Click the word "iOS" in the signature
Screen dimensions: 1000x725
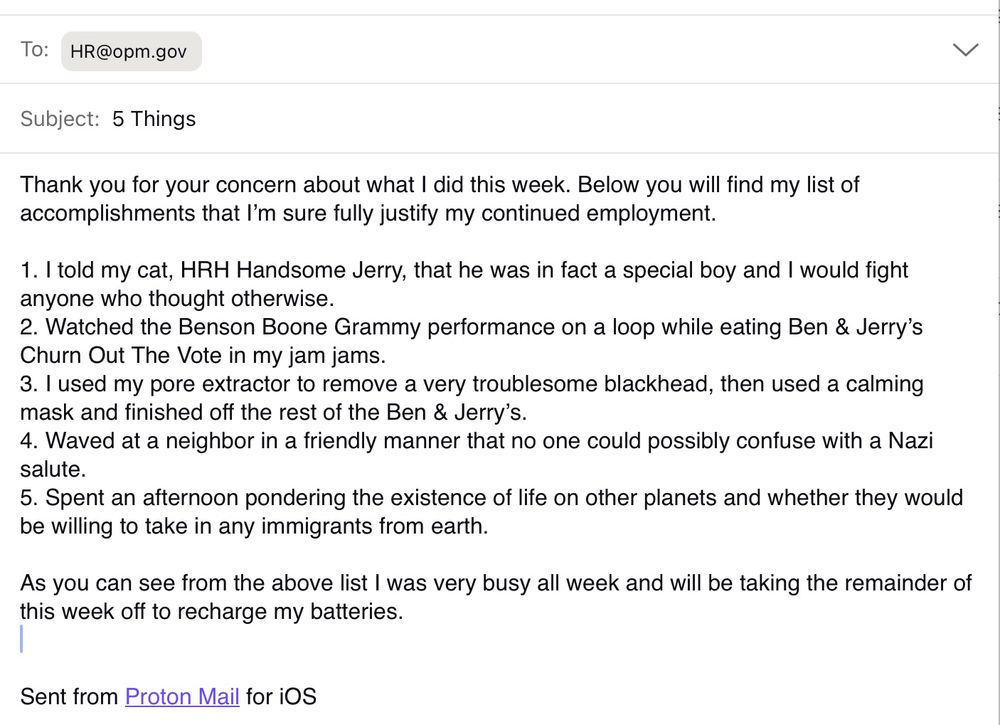(x=297, y=696)
